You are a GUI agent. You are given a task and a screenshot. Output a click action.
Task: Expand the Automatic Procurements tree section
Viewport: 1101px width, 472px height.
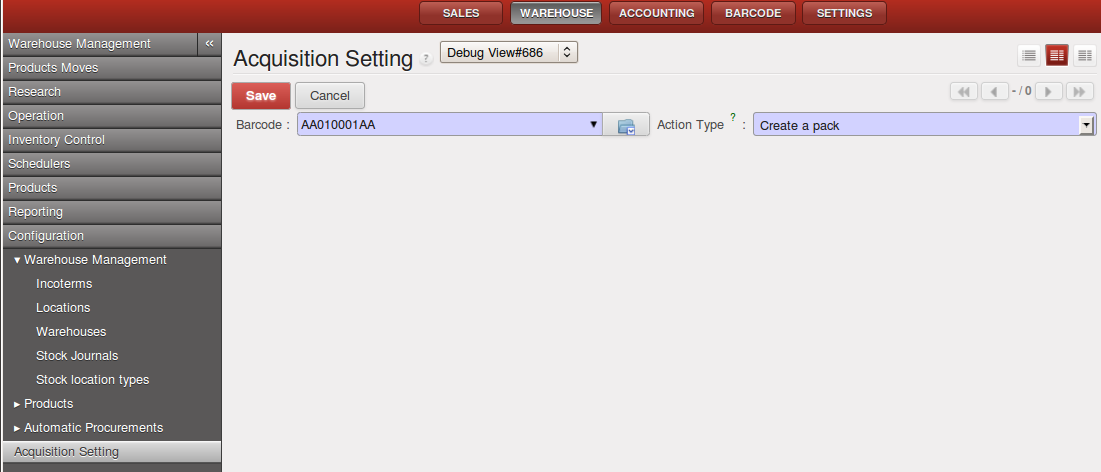(17, 428)
